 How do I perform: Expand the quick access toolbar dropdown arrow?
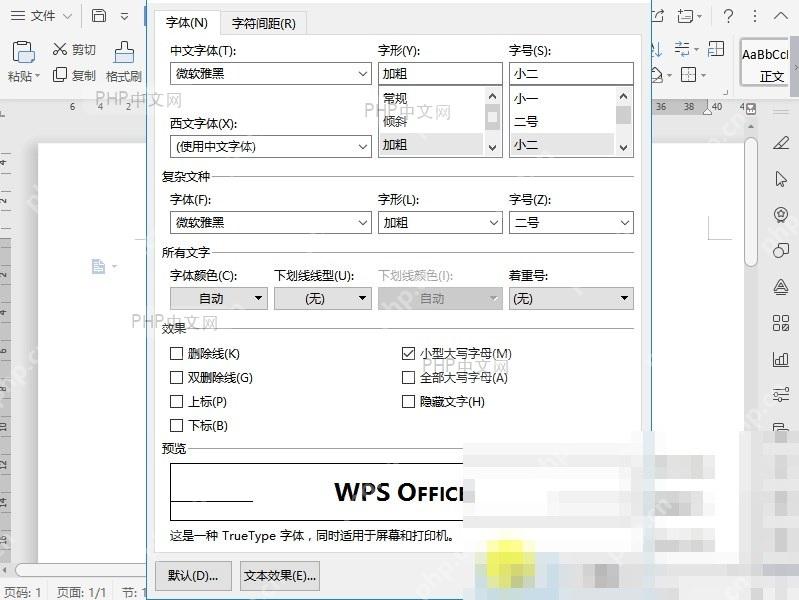(x=124, y=16)
